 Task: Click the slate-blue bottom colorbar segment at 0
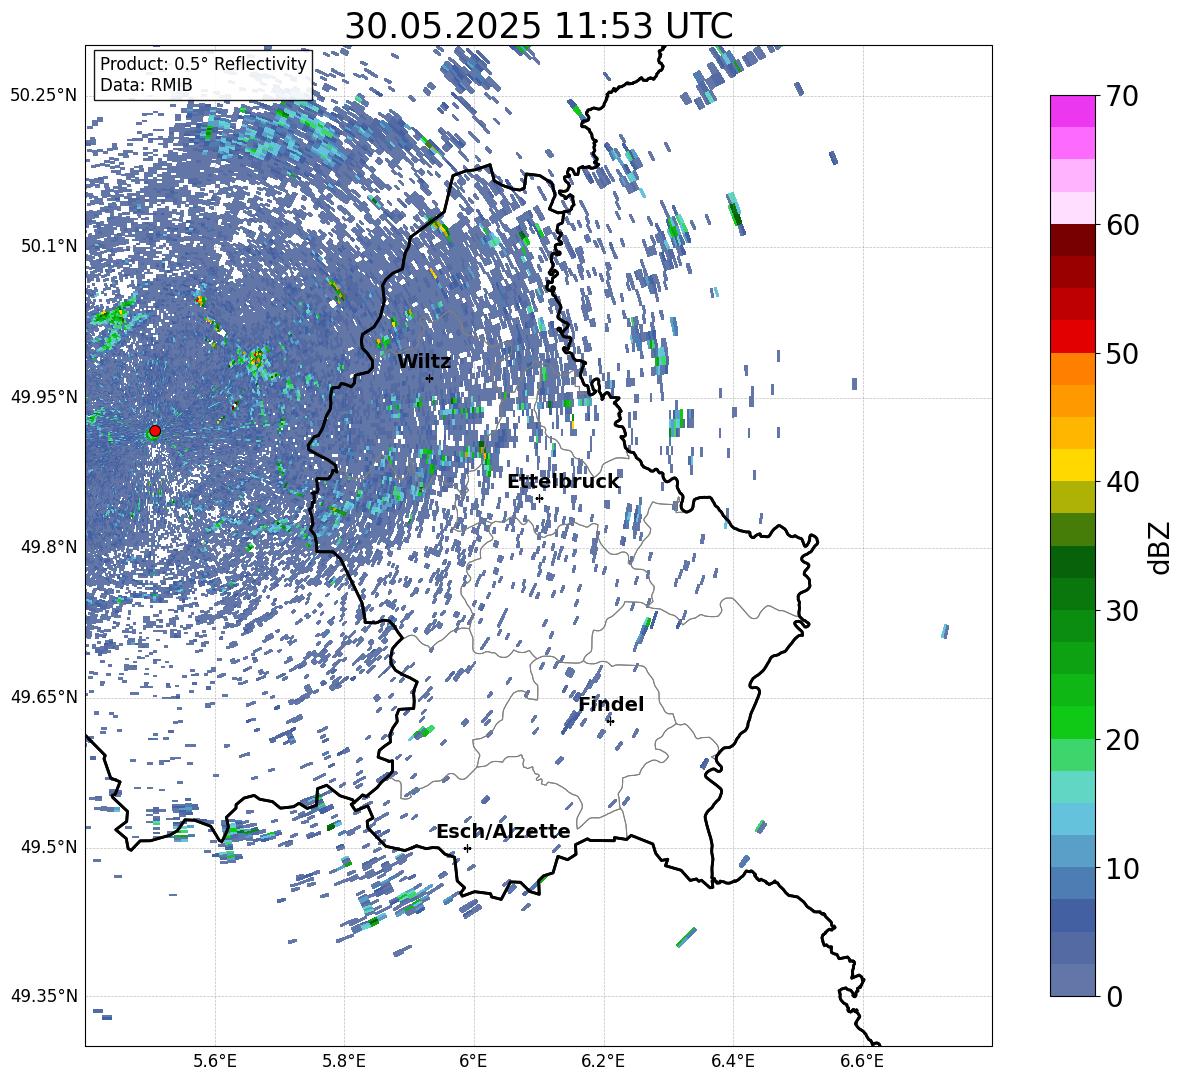[1072, 980]
